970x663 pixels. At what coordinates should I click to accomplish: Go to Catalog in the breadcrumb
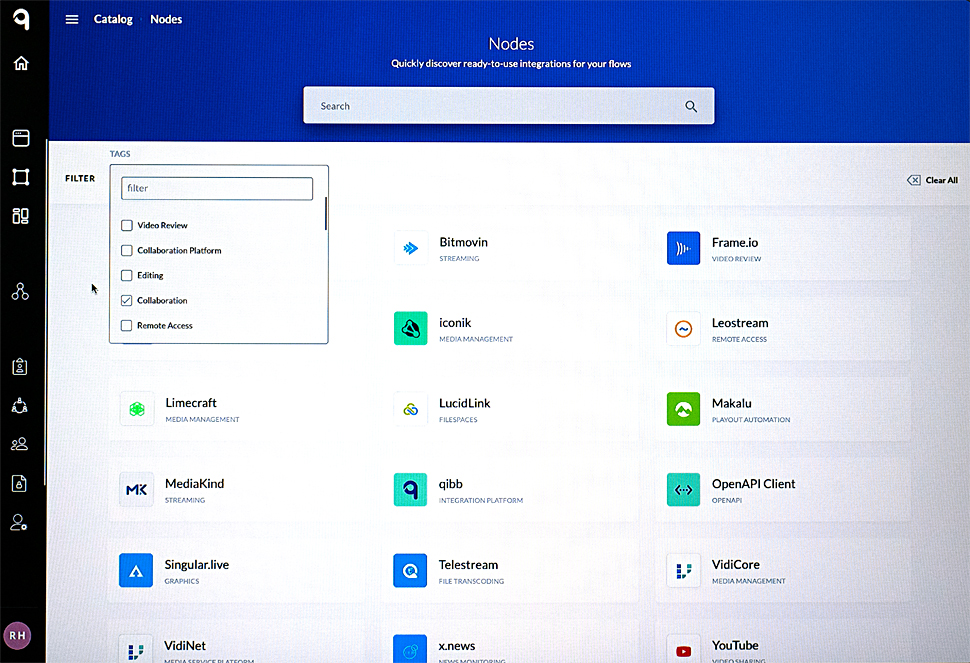113,19
